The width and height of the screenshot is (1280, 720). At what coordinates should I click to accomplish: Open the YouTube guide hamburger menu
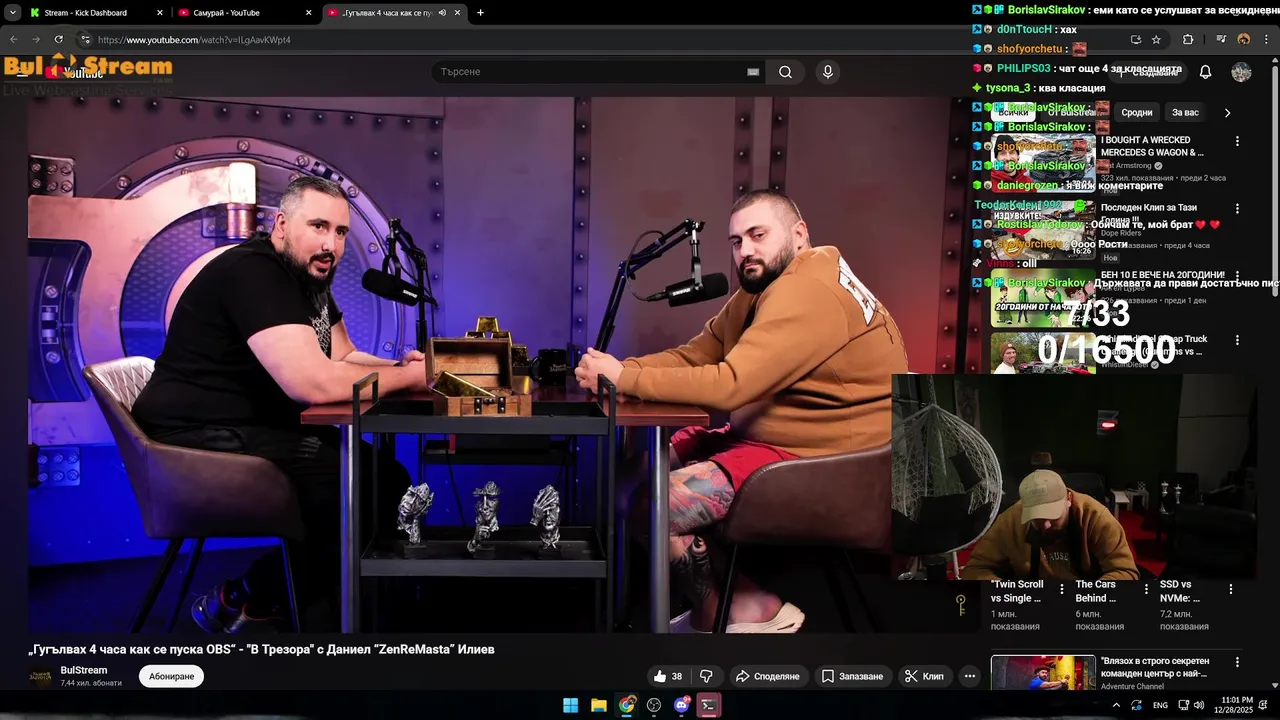click(x=22, y=72)
